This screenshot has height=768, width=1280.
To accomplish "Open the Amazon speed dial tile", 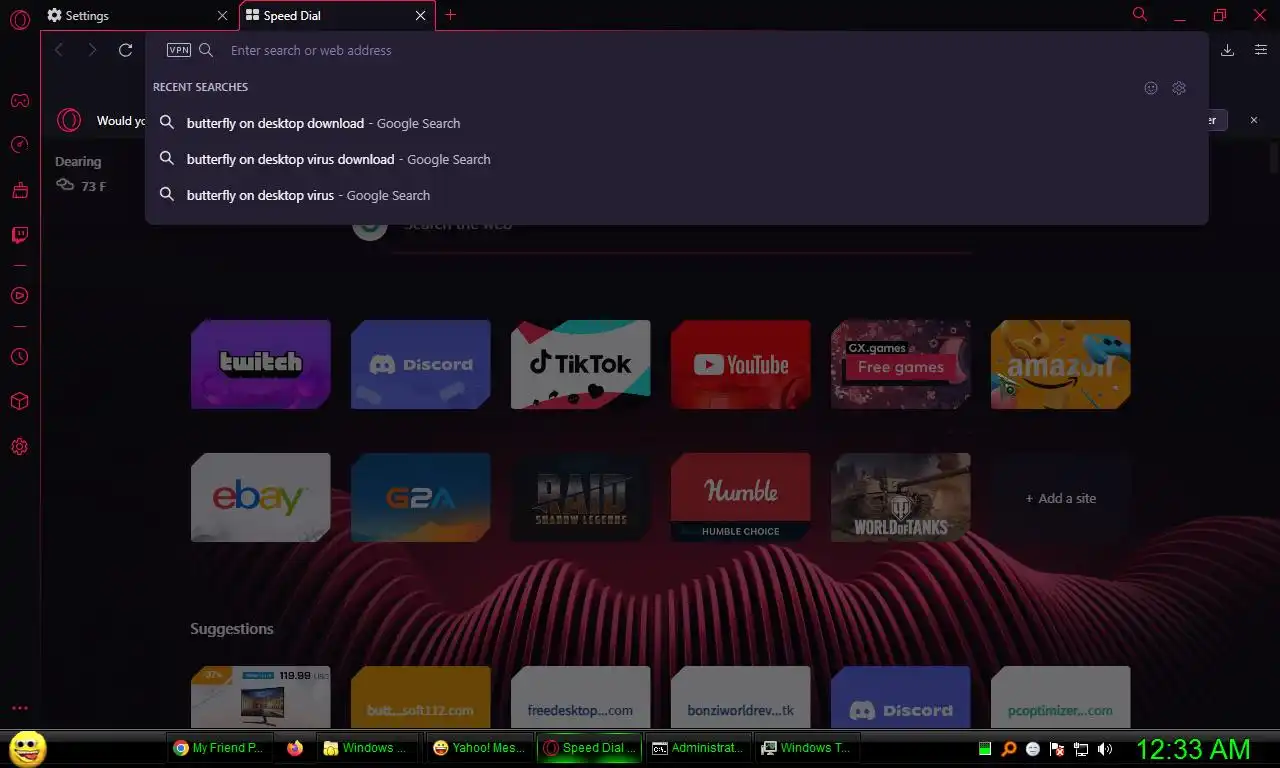I will tap(1061, 364).
